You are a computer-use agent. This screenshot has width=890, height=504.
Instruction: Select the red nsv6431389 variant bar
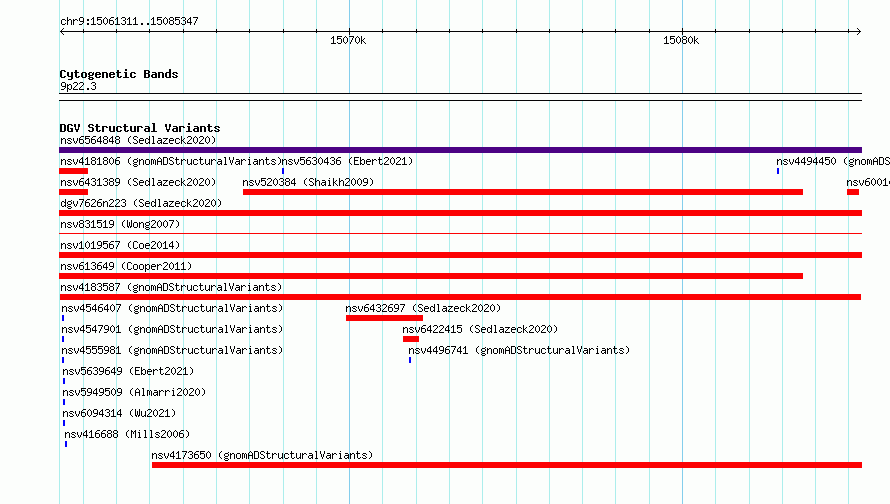pos(74,192)
